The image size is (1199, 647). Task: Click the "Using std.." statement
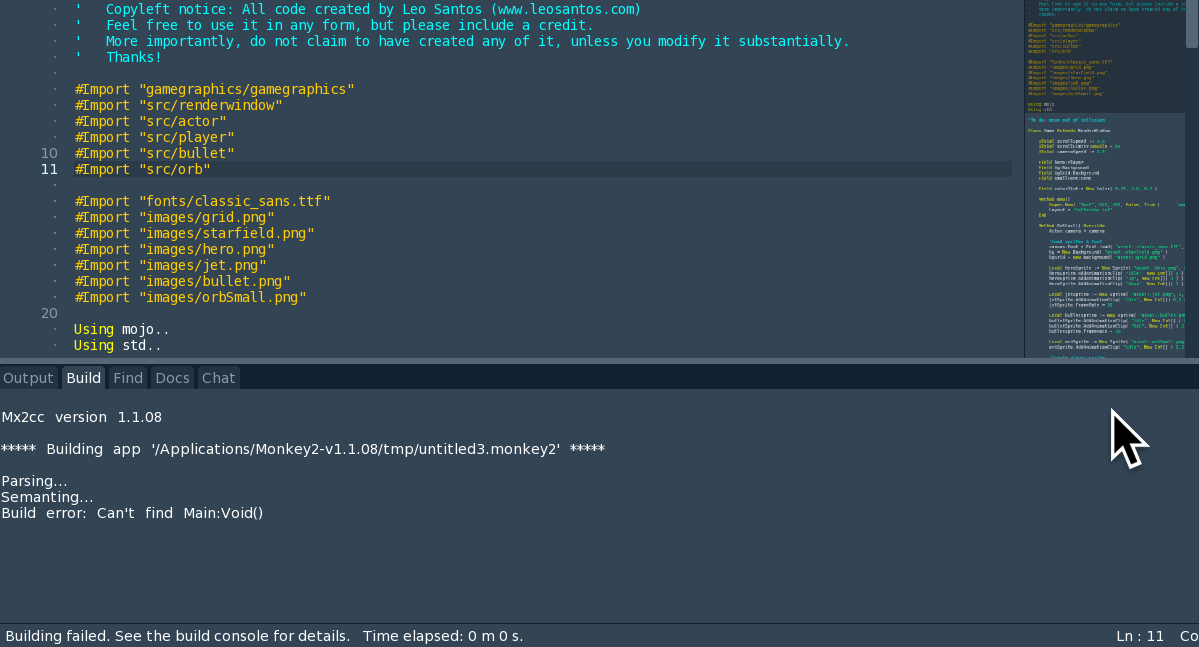pyautogui.click(x=118, y=345)
